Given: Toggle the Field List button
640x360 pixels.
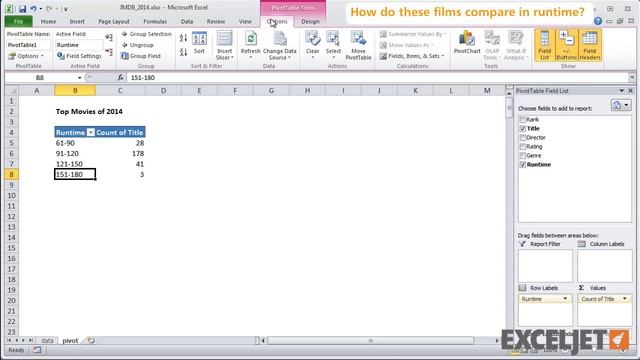Looking at the screenshot, I should coord(544,45).
